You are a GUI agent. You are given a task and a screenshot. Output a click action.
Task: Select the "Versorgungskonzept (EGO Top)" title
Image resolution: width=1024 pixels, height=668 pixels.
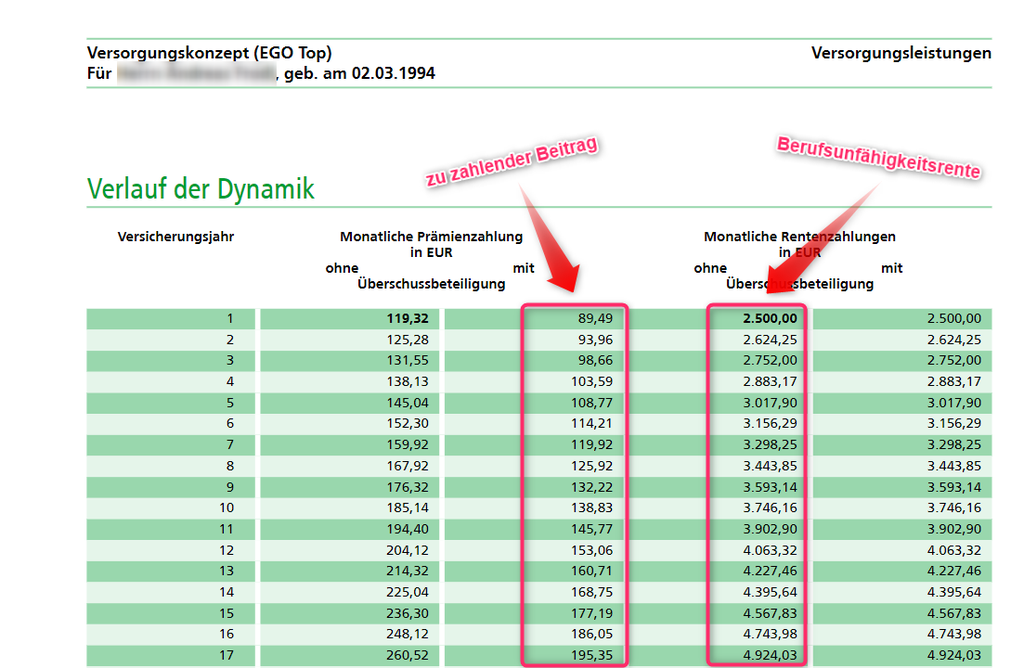point(209,53)
